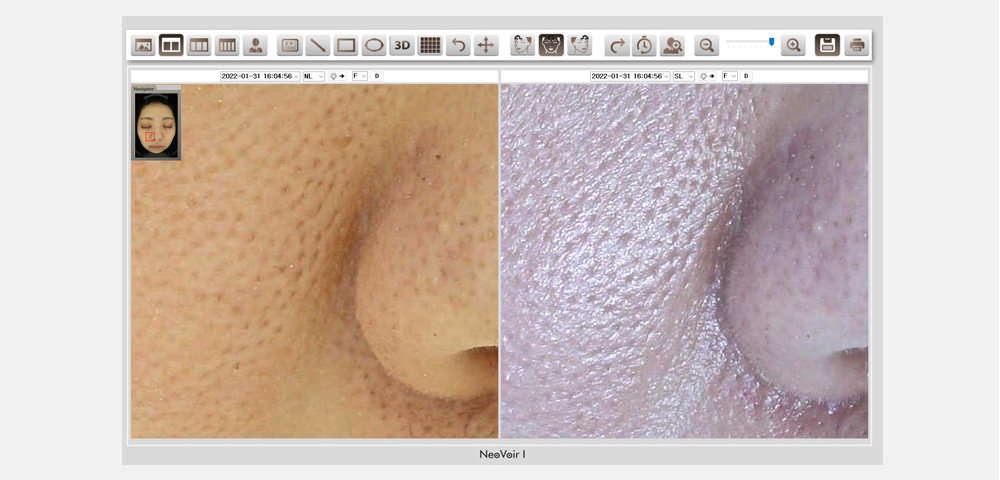The width and height of the screenshot is (1000, 480).
Task: Open the NL light mode dropdown
Action: 313,76
